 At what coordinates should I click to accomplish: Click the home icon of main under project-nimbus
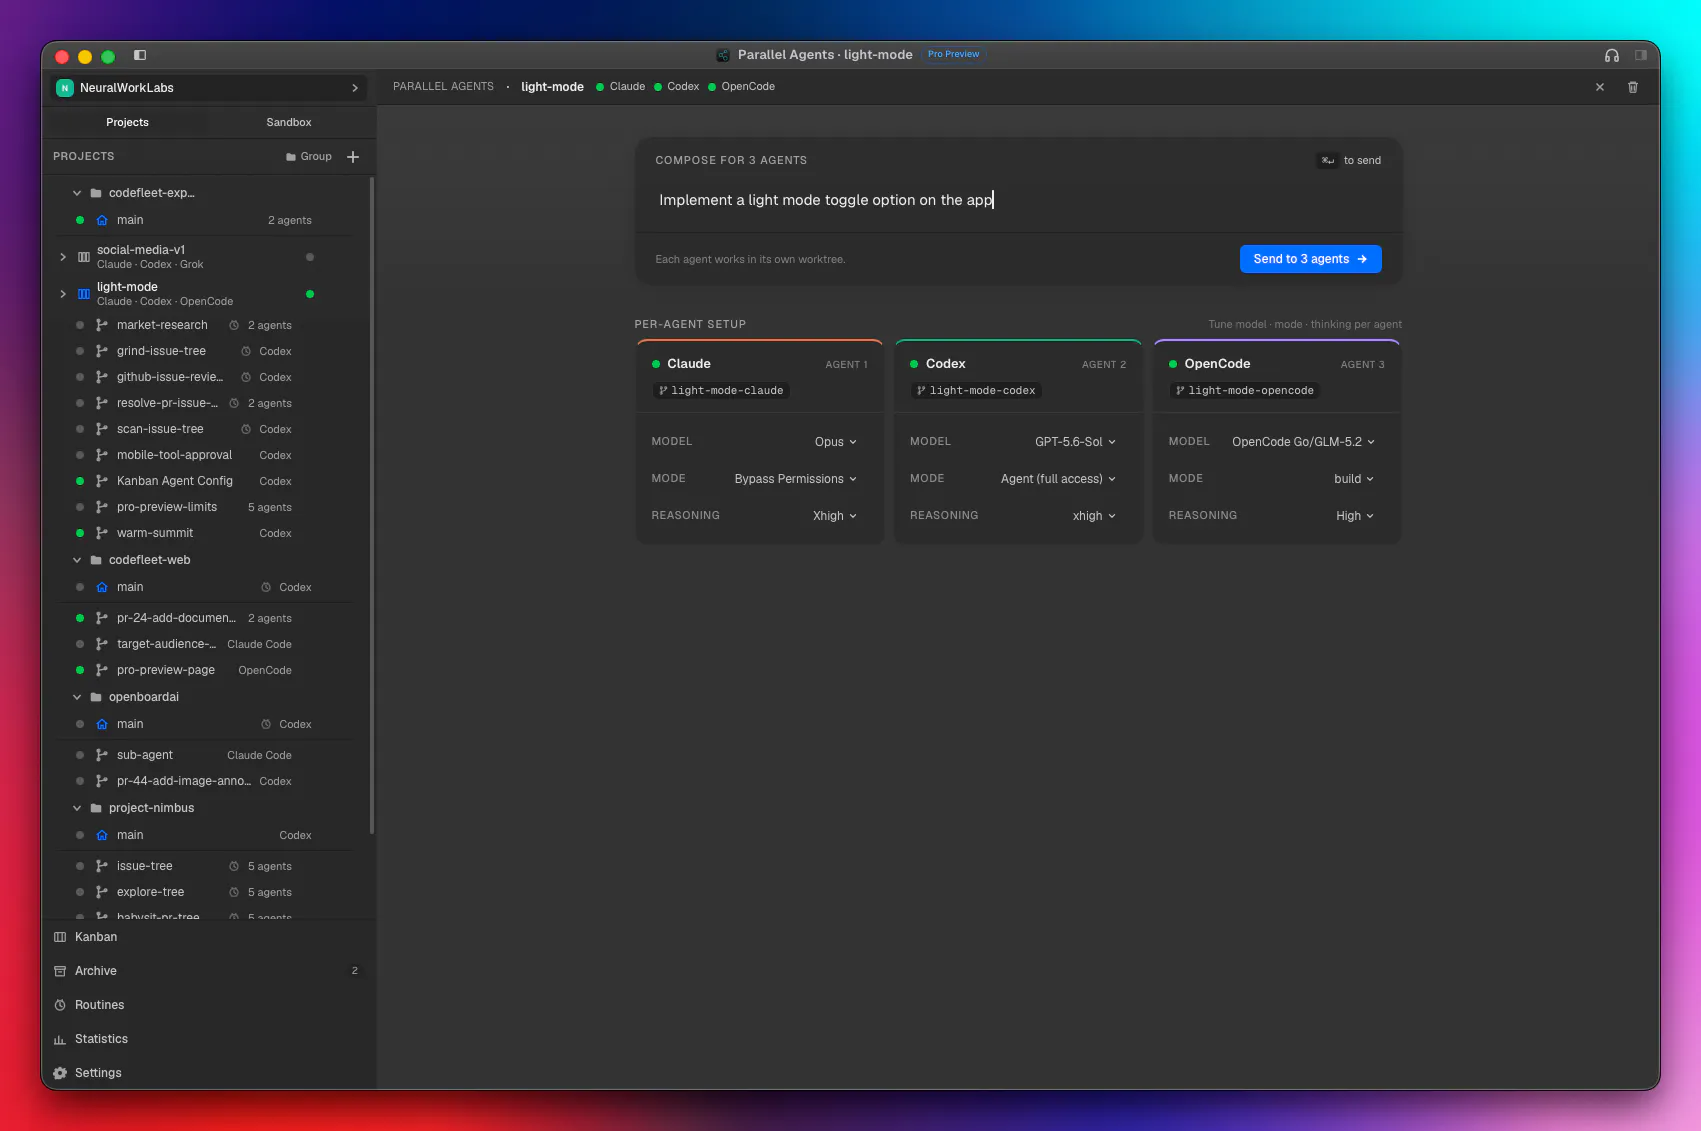[x=102, y=835]
